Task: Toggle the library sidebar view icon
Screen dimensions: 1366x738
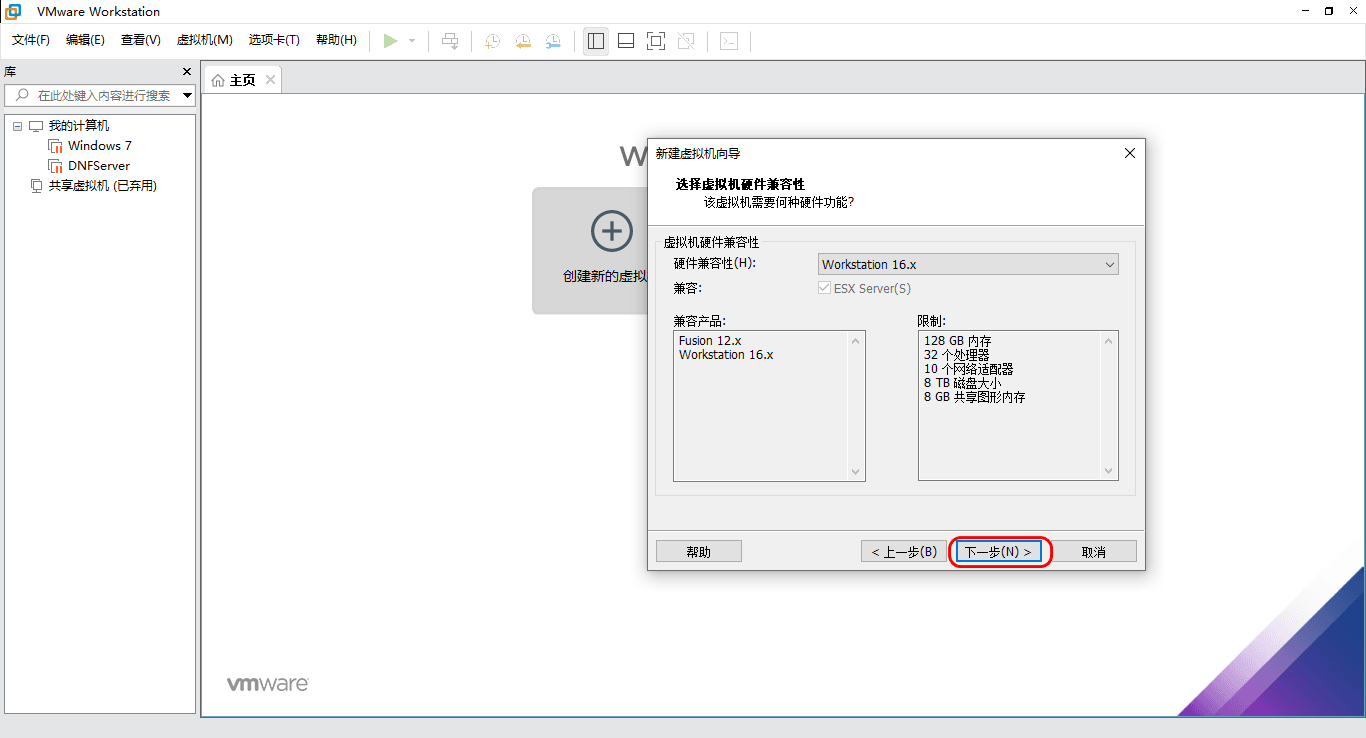Action: point(596,41)
